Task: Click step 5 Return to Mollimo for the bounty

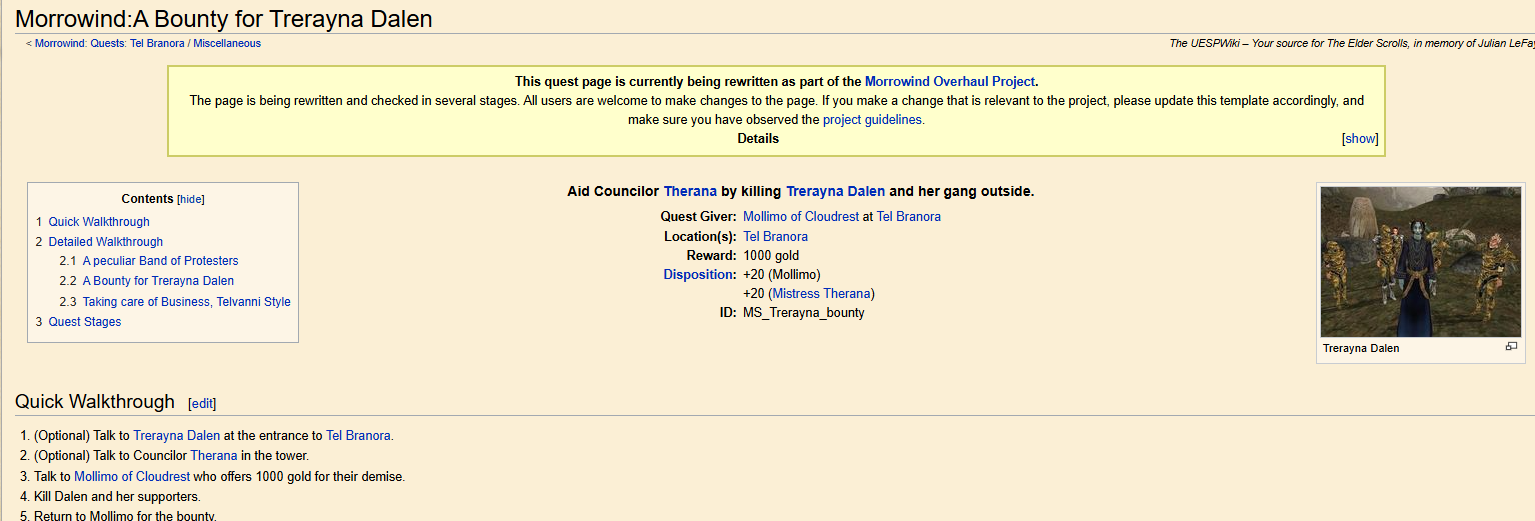Action: pyautogui.click(x=125, y=516)
